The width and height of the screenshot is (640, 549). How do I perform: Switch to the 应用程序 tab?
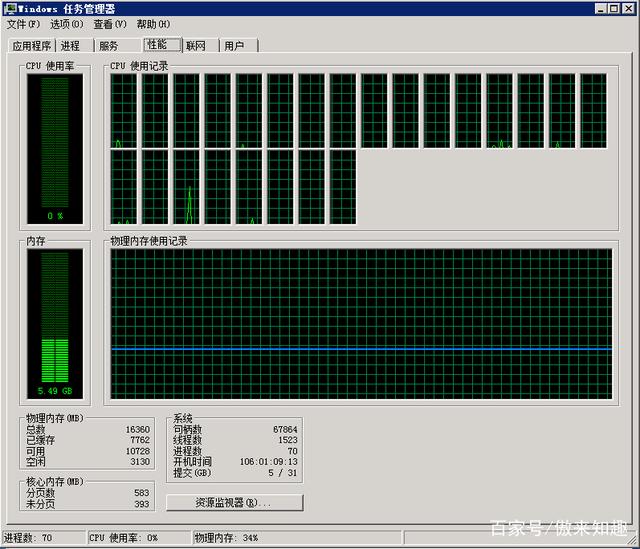click(31, 46)
